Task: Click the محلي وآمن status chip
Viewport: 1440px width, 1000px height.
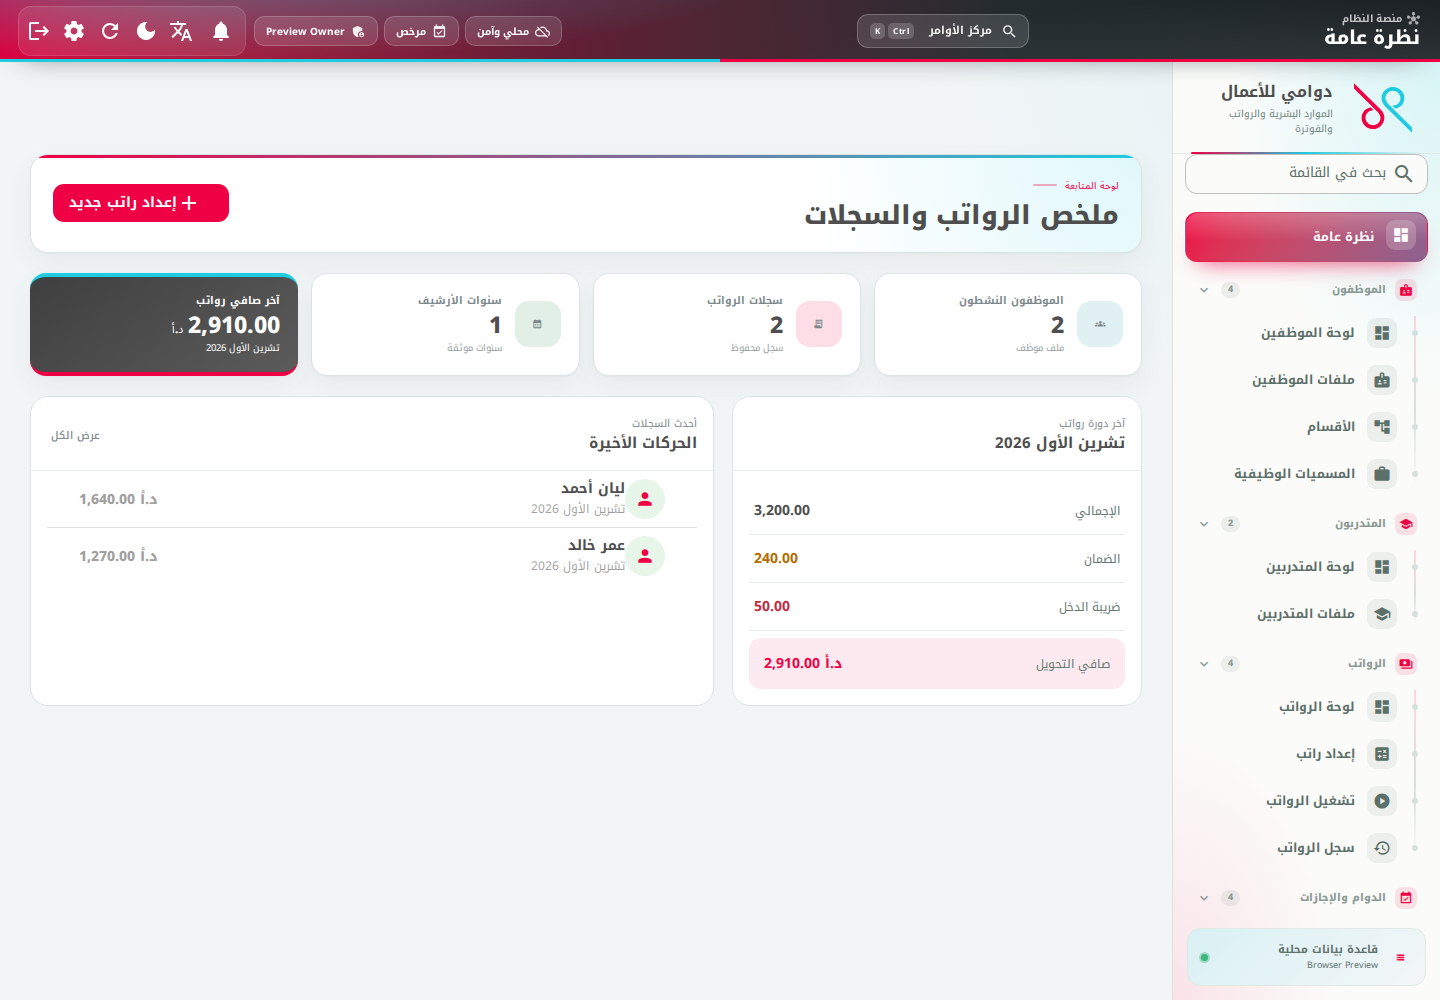Action: click(x=513, y=31)
